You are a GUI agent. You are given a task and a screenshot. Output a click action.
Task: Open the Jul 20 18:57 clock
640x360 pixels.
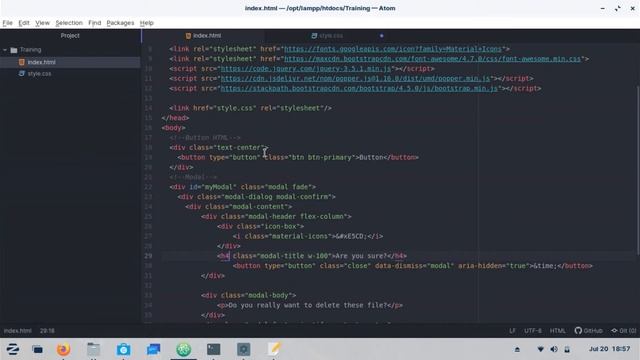(609, 349)
